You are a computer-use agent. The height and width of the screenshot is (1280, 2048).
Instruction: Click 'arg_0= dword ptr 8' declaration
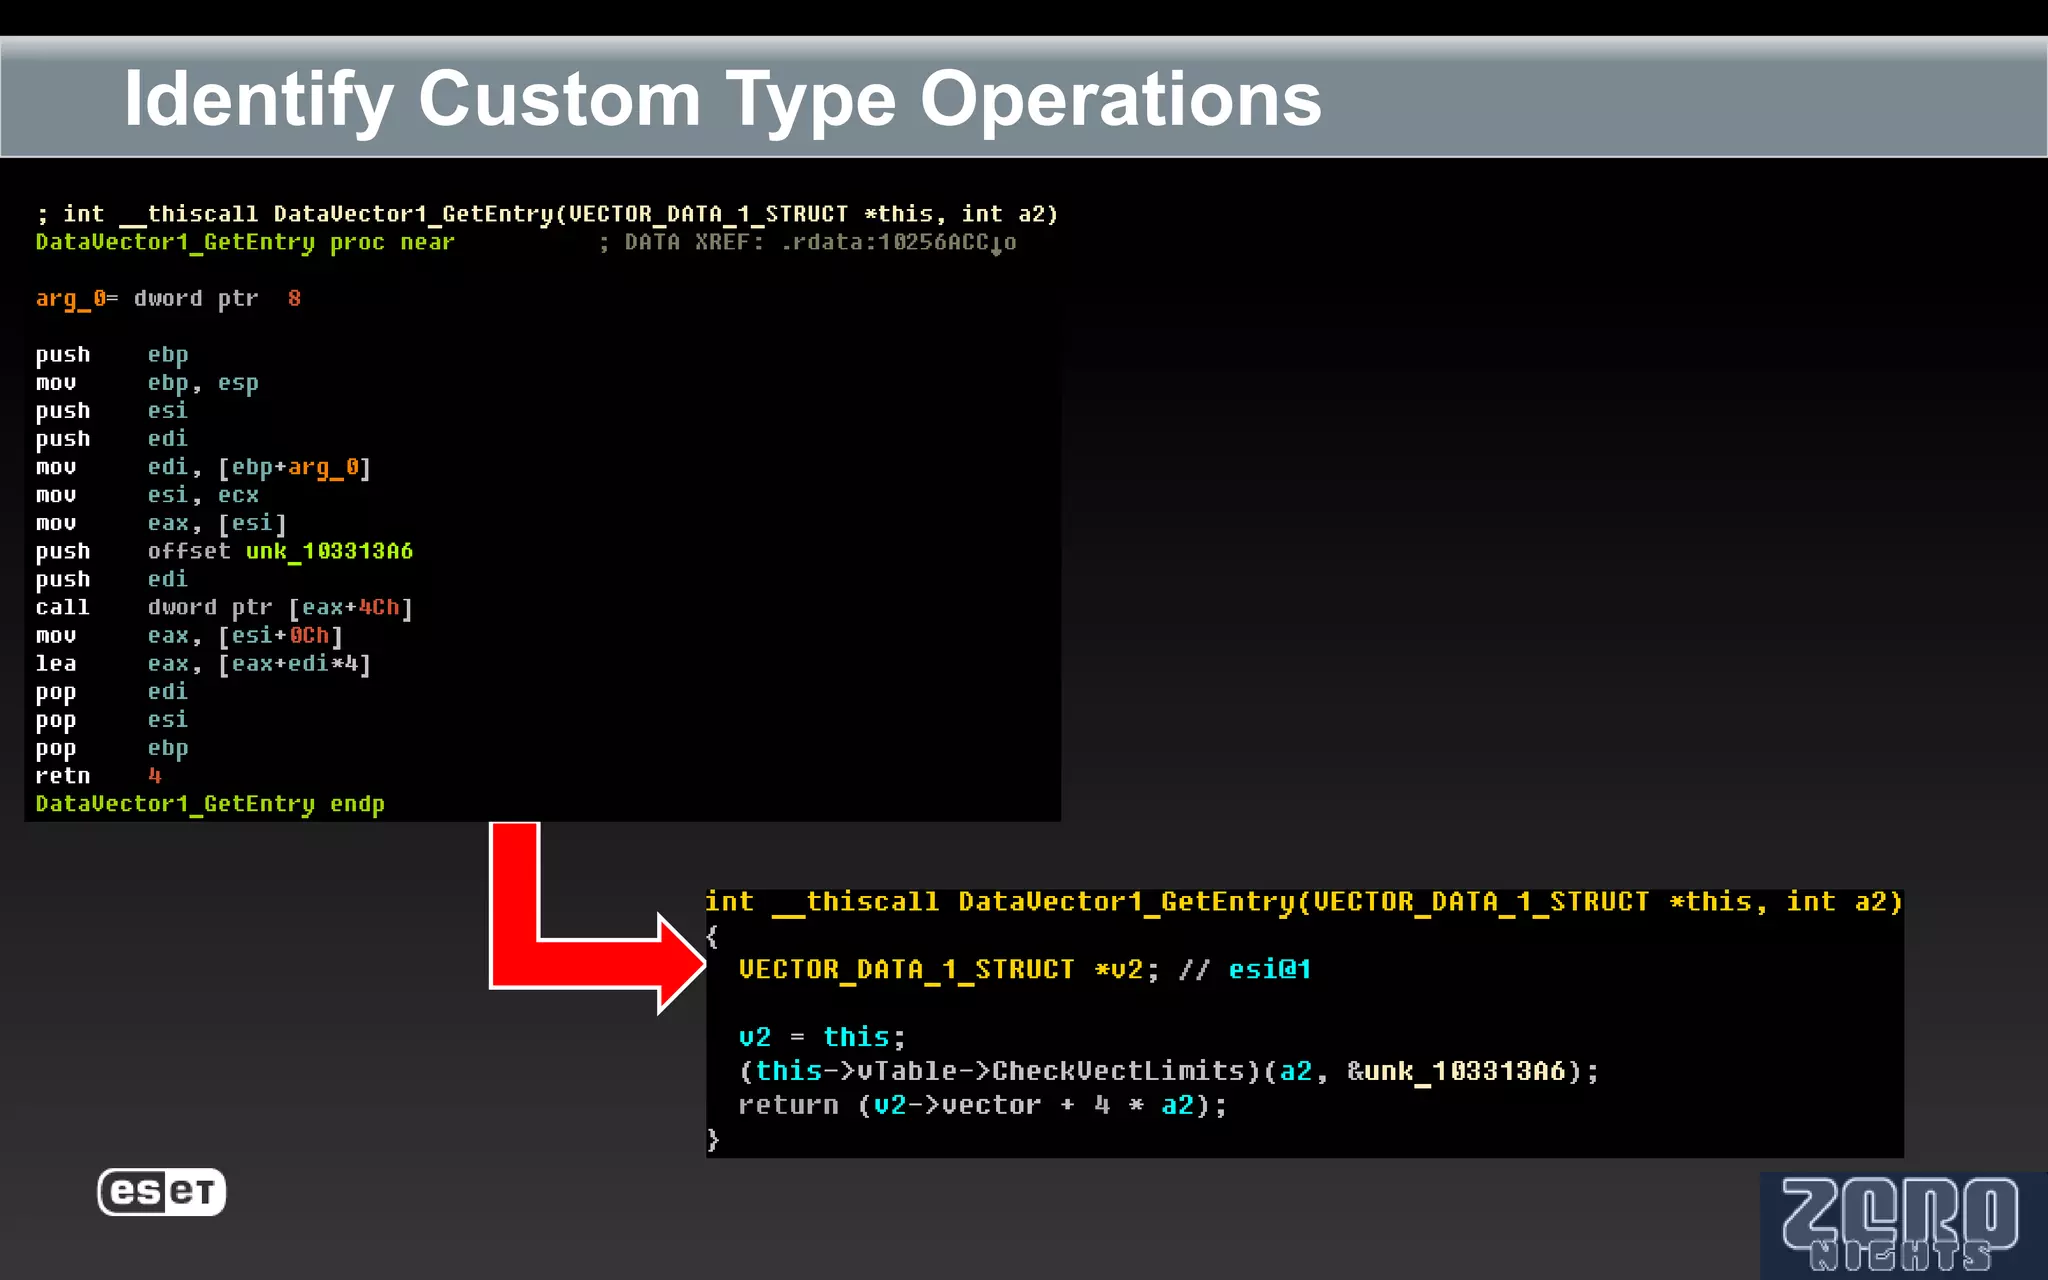168,298
